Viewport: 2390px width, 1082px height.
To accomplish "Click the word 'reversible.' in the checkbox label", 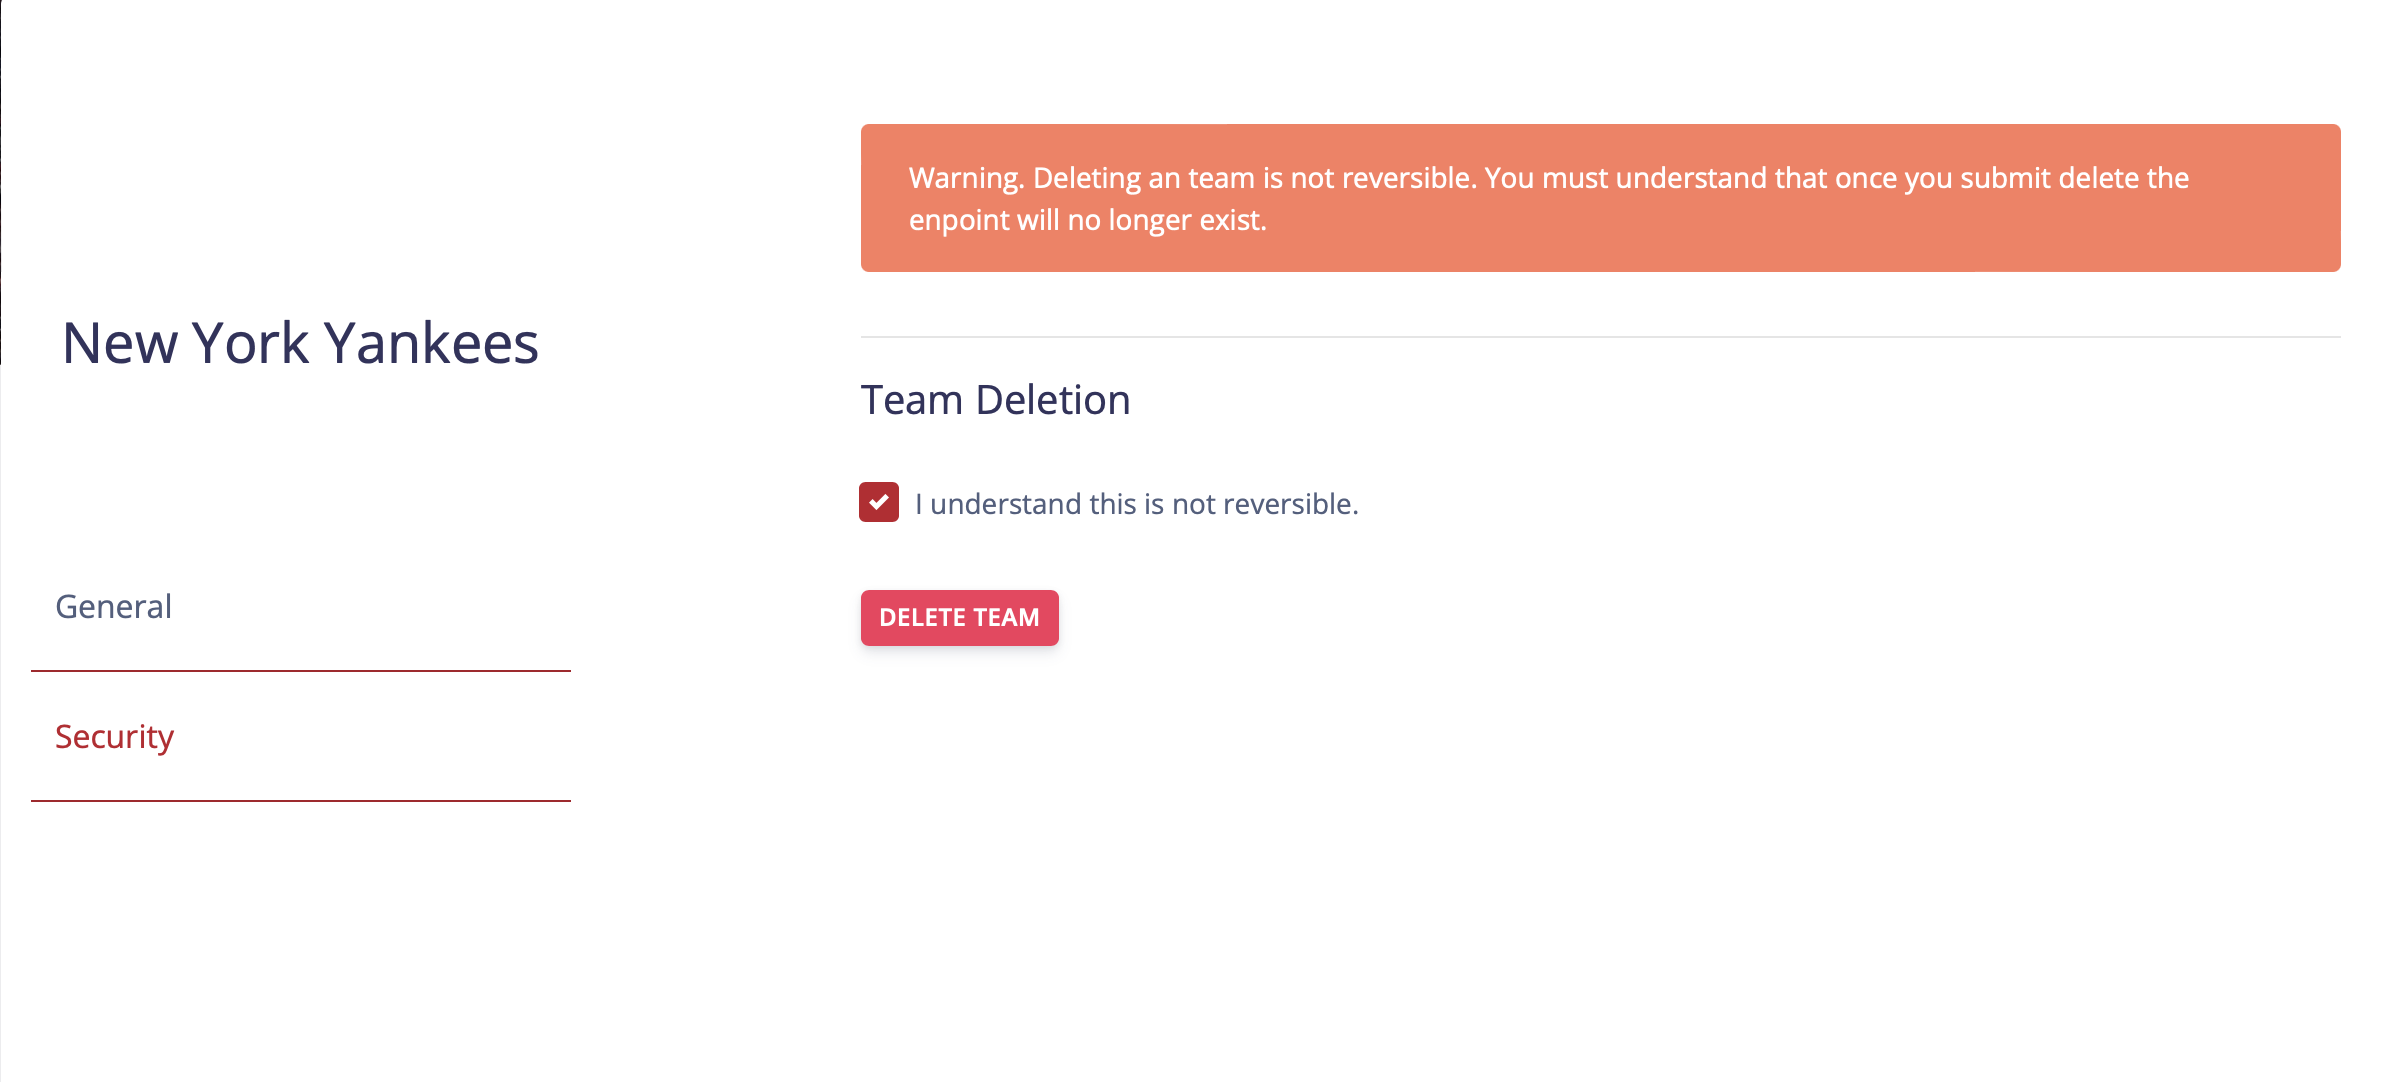I will click(x=1290, y=504).
